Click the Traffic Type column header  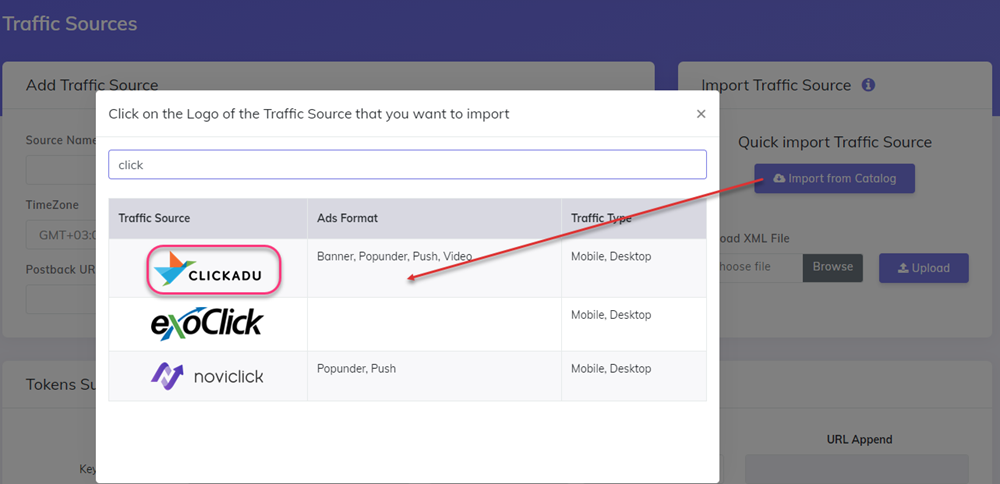tap(634, 218)
